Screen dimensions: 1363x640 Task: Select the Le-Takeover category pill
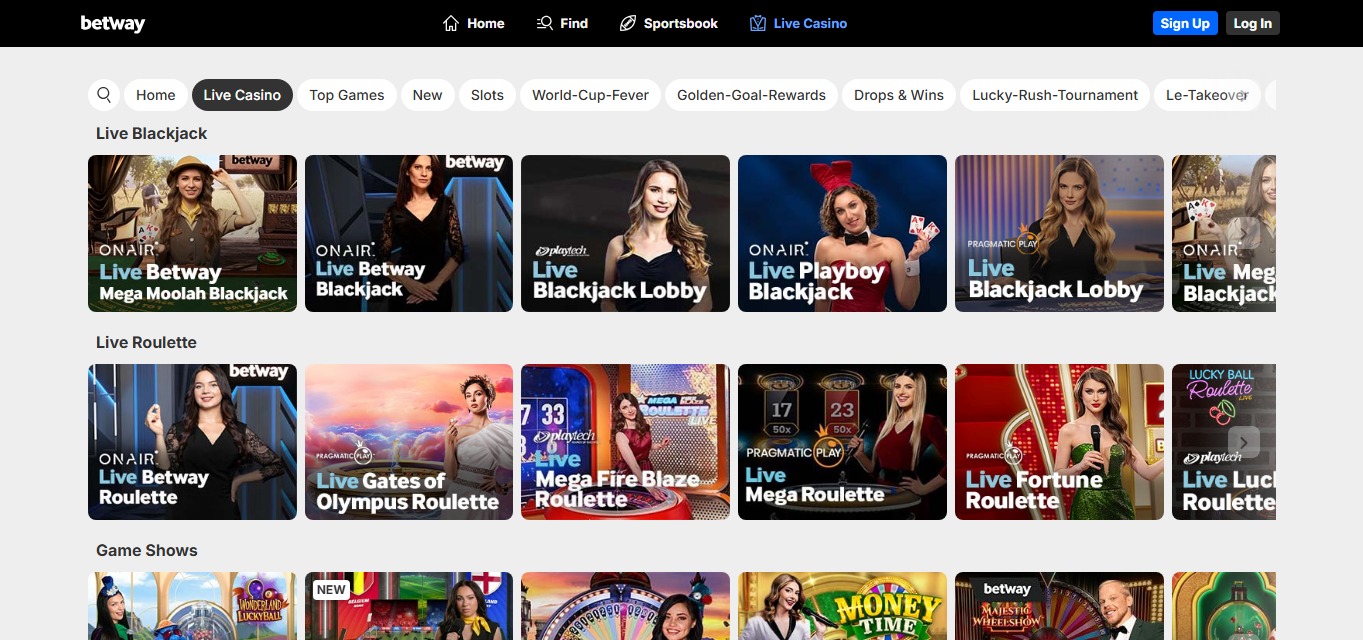point(1207,95)
